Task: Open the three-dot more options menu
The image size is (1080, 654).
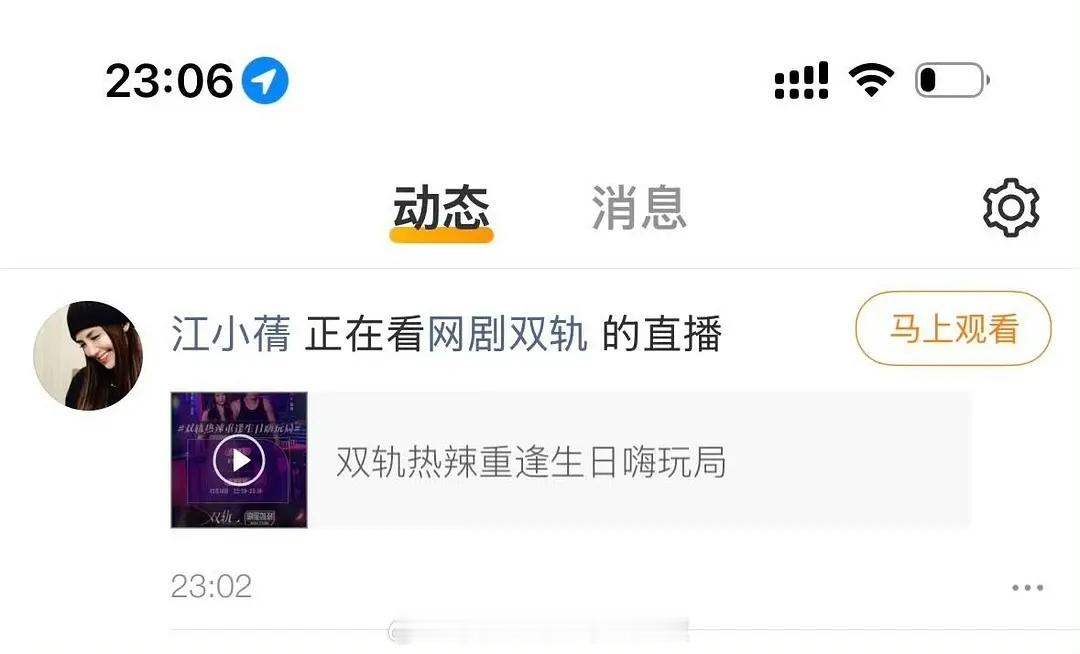Action: [1028, 588]
